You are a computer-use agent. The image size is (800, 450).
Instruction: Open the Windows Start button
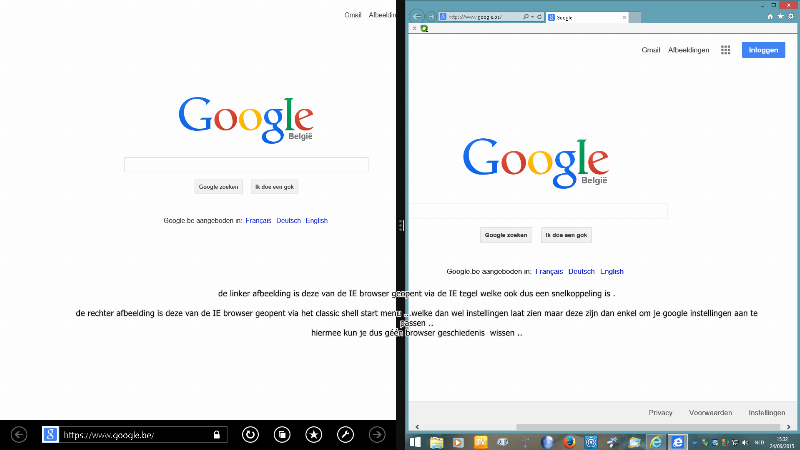pyautogui.click(x=415, y=442)
